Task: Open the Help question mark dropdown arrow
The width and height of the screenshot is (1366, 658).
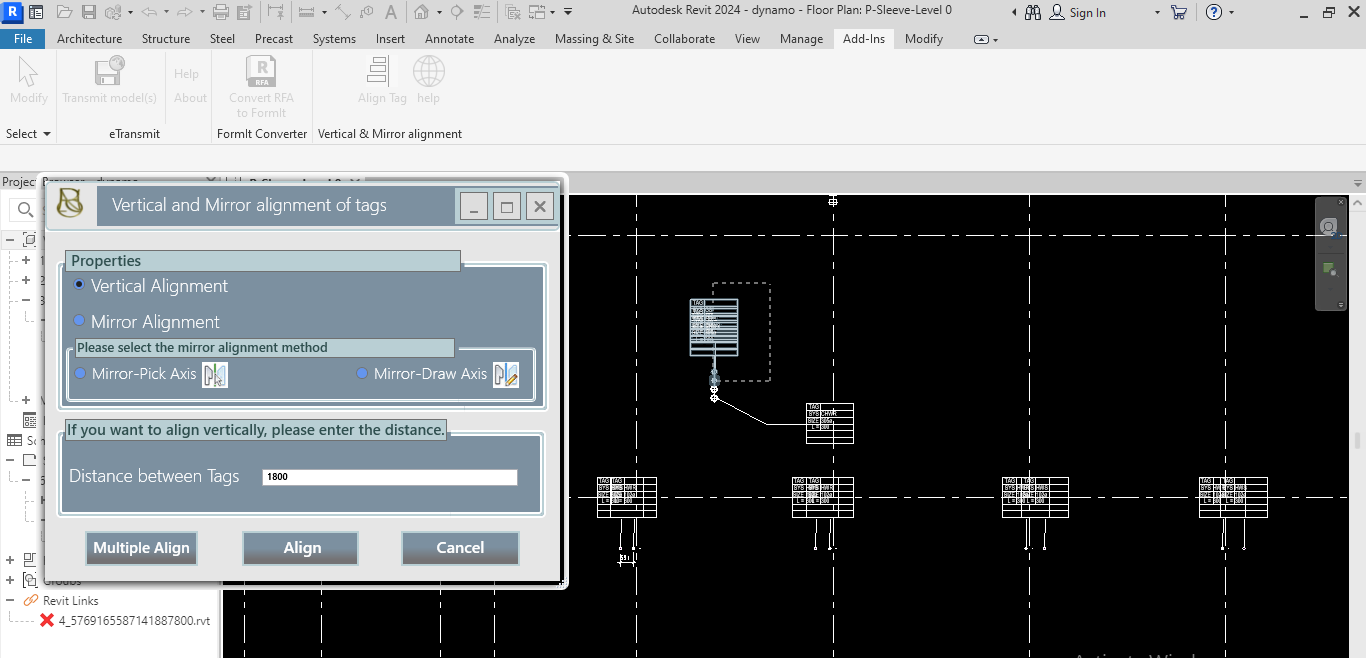Action: (x=1231, y=13)
